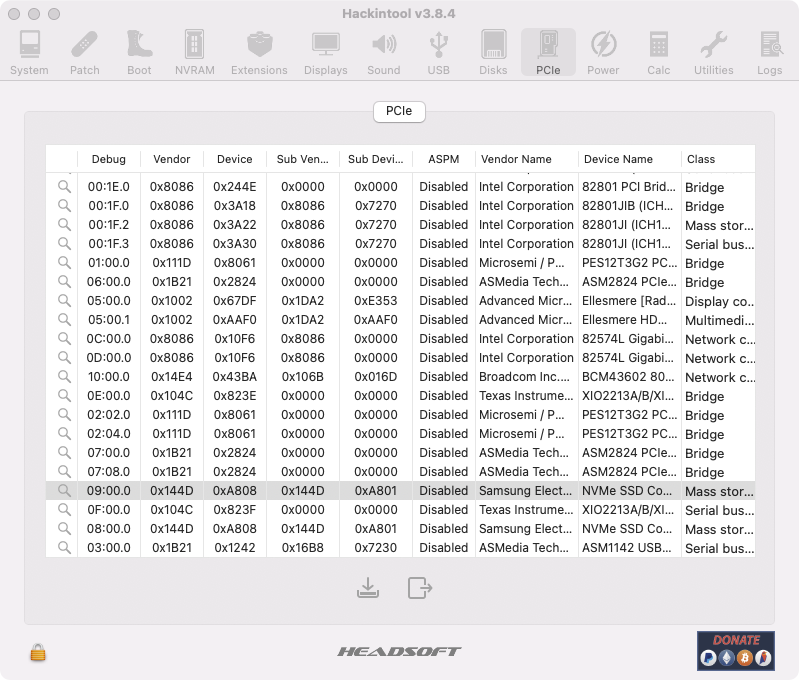This screenshot has height=680, width=799.
Task: Click Multimedi... class cell
Action: pyautogui.click(x=718, y=320)
